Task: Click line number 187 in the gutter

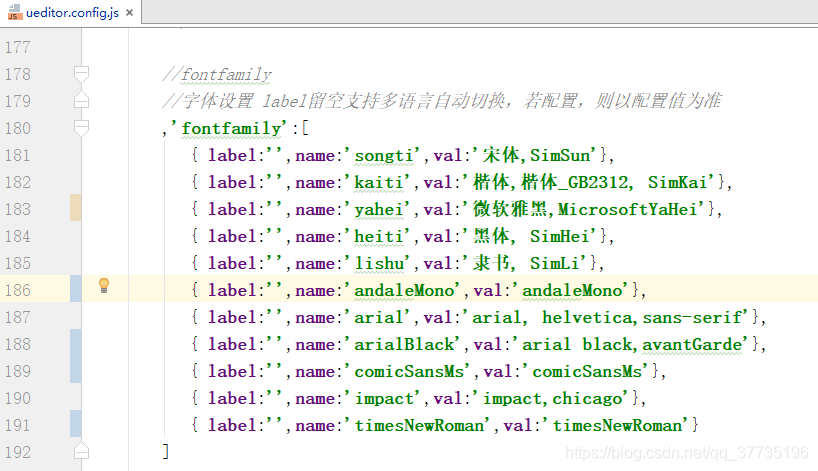Action: tap(17, 317)
